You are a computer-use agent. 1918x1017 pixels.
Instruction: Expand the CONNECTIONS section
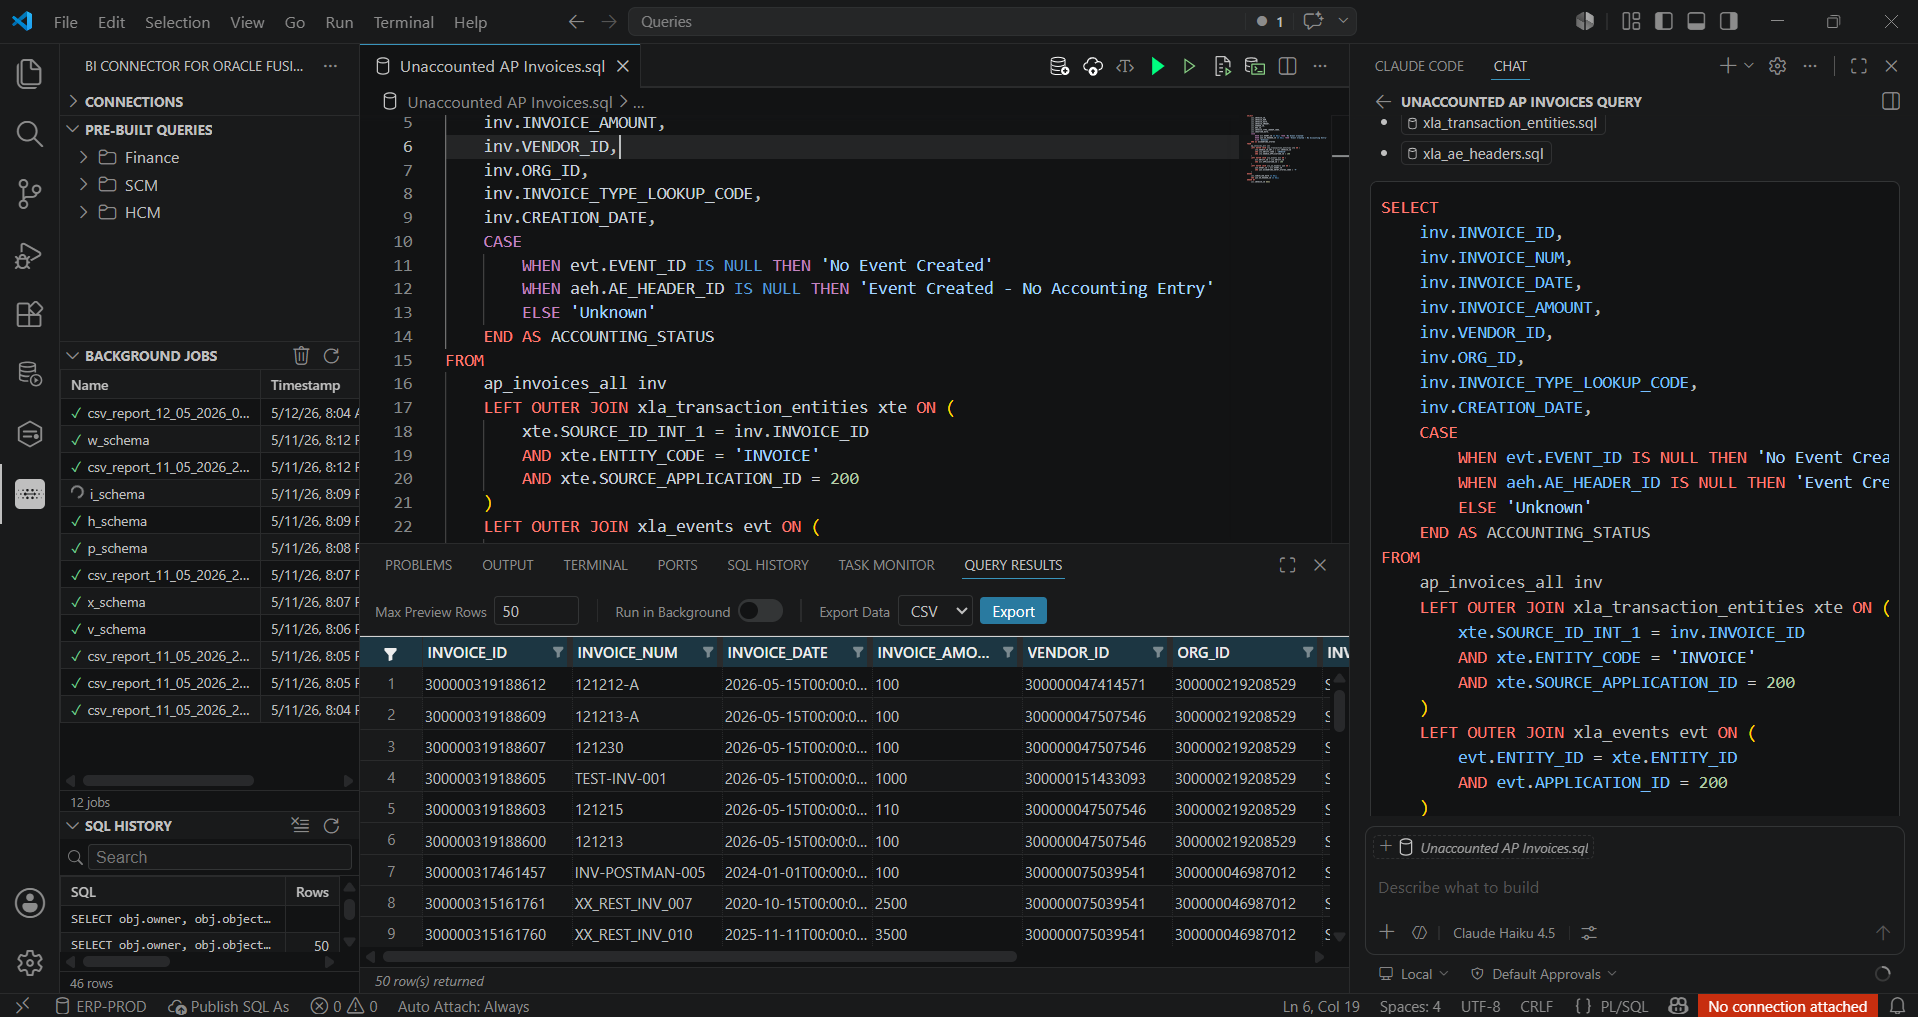point(134,101)
